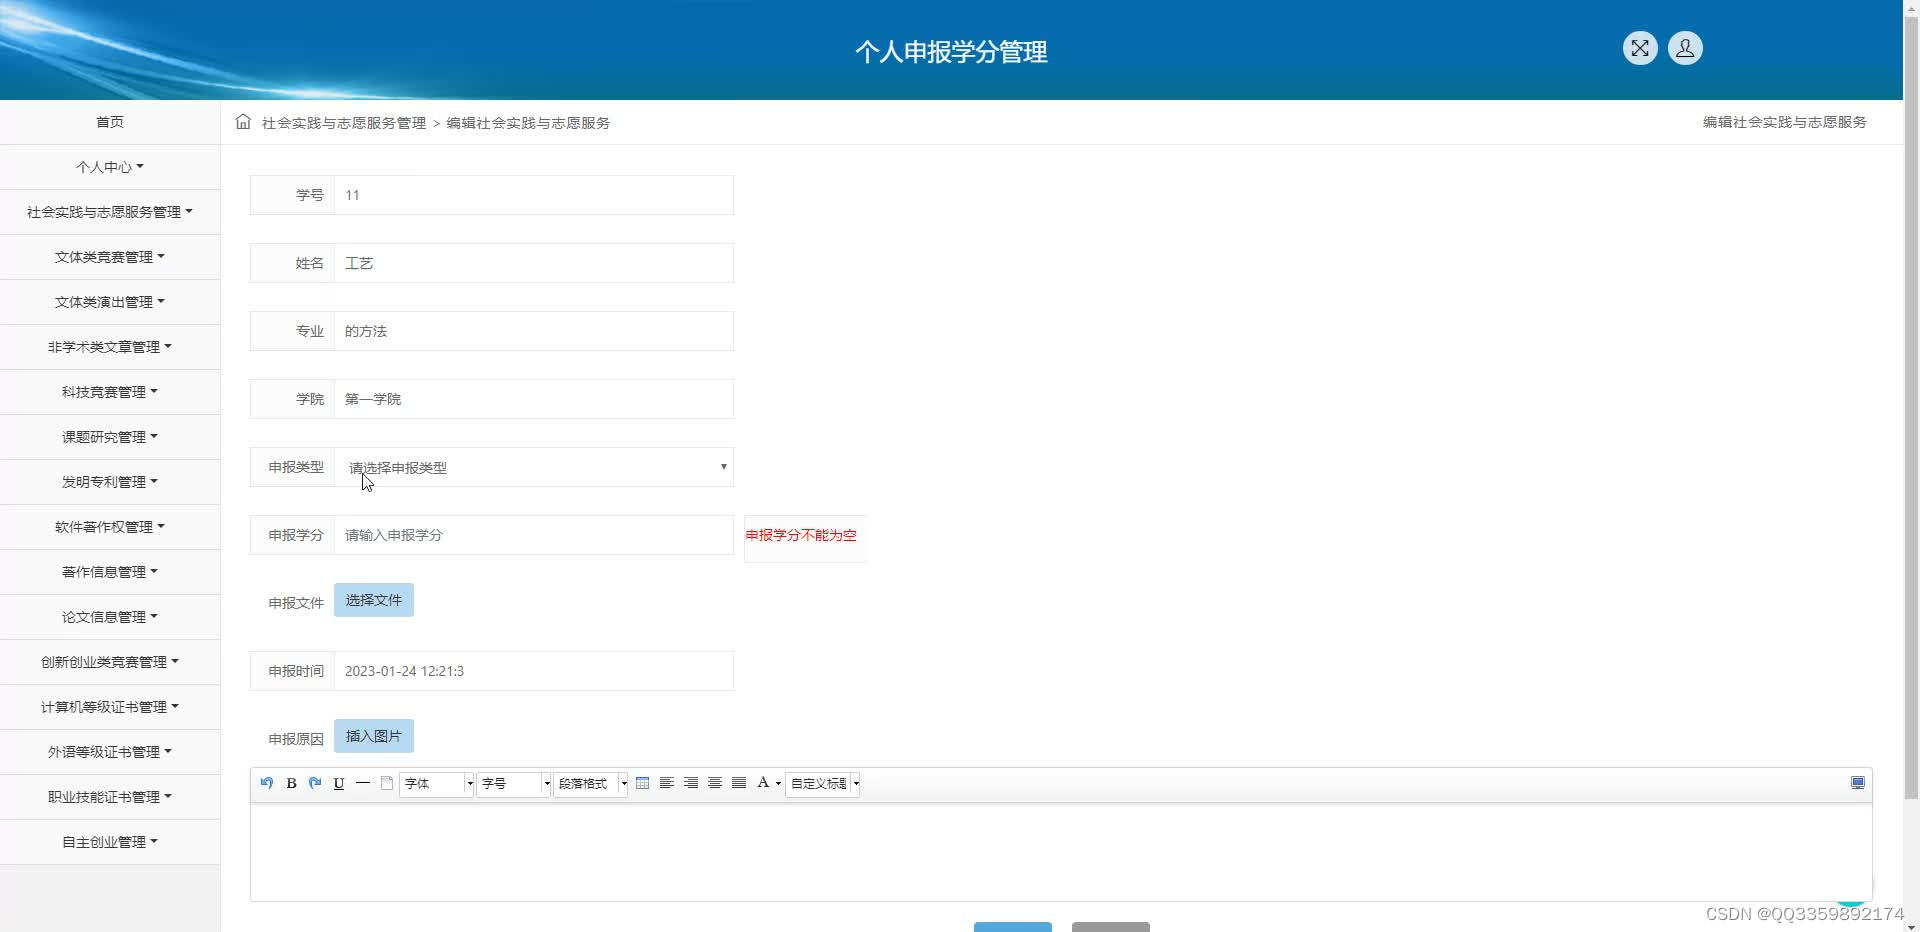1920x932 pixels.
Task: Open the 发明专利管理 menu
Action: pos(110,482)
